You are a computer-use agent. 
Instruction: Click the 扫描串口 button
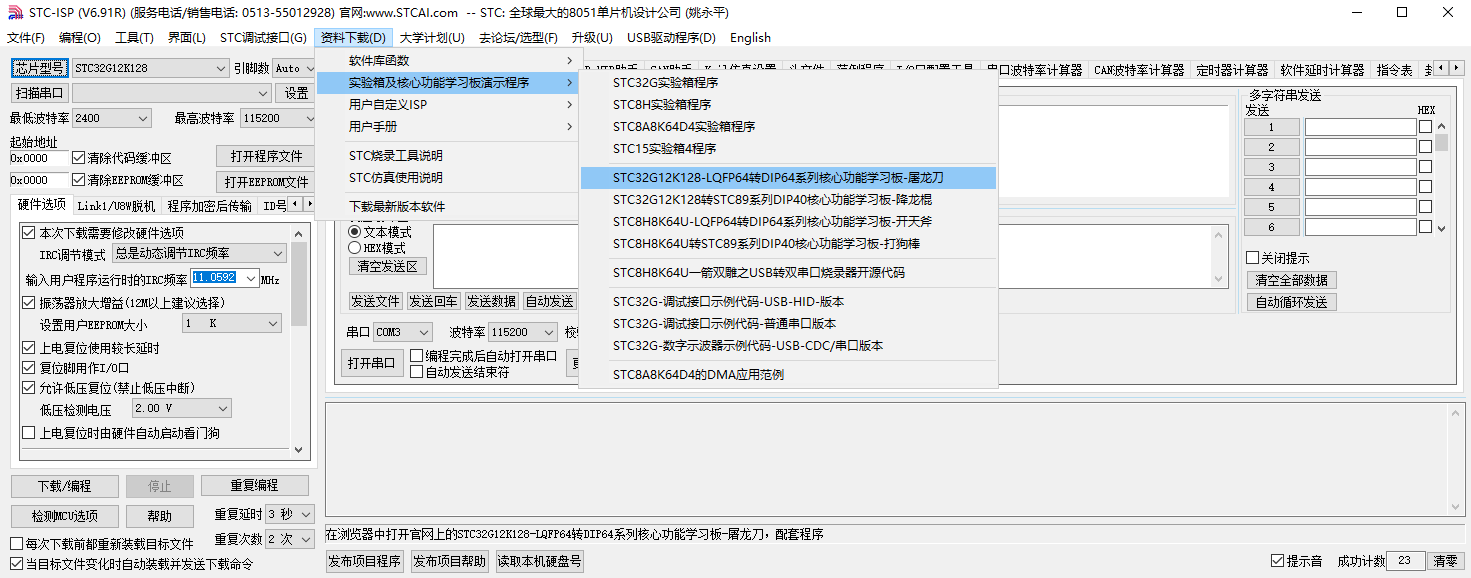tap(40, 93)
